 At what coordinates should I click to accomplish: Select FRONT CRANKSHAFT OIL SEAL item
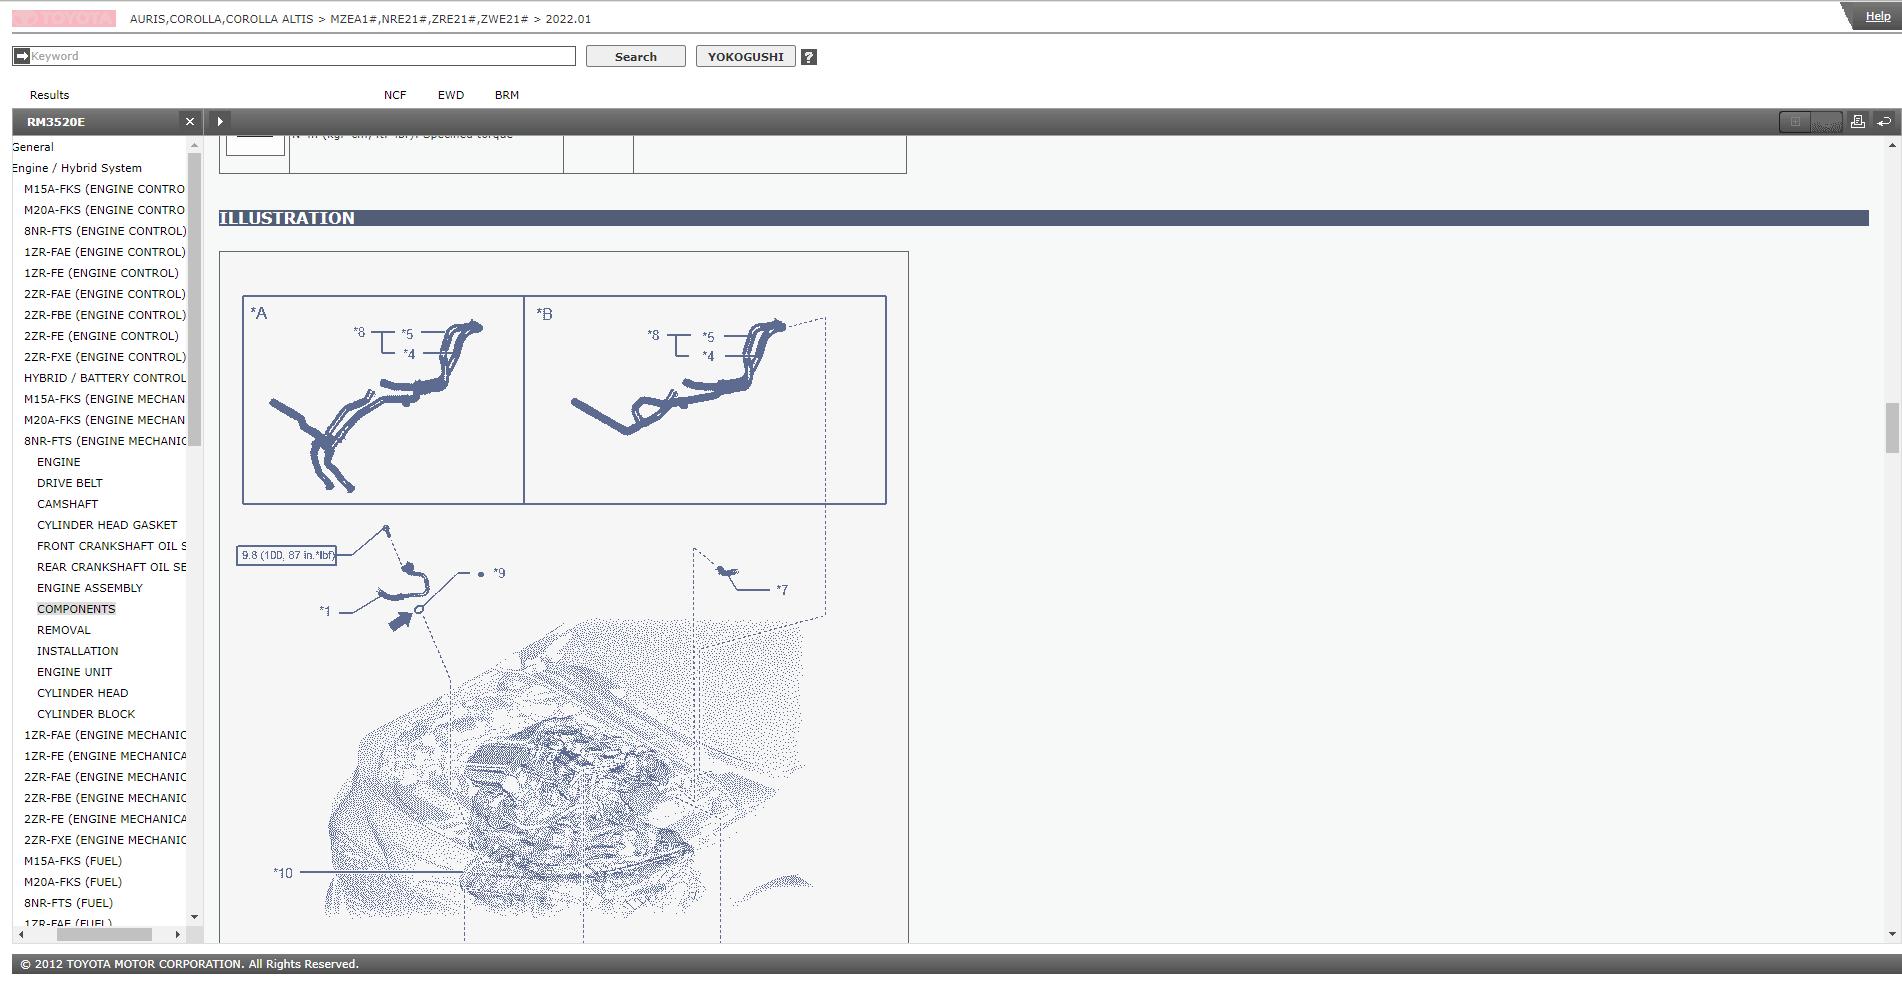click(111, 546)
